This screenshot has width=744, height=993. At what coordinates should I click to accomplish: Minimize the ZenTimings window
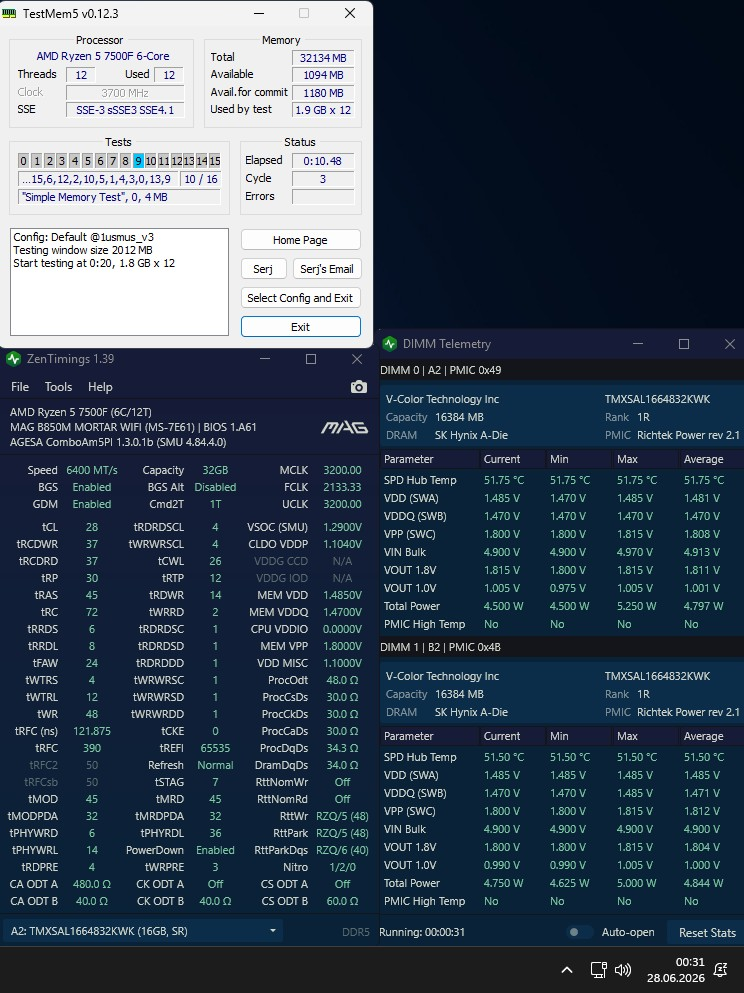[x=265, y=359]
